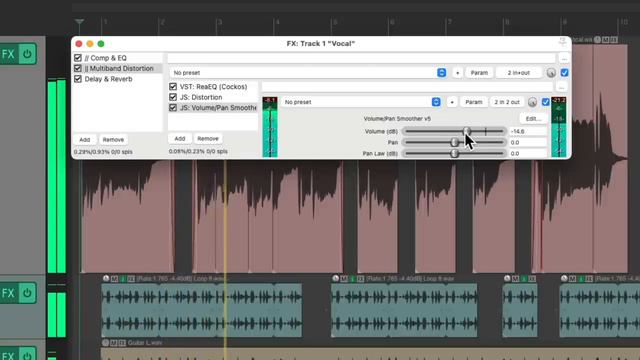
Task: Click the third Loop item's volume knob icon
Action: point(507,278)
